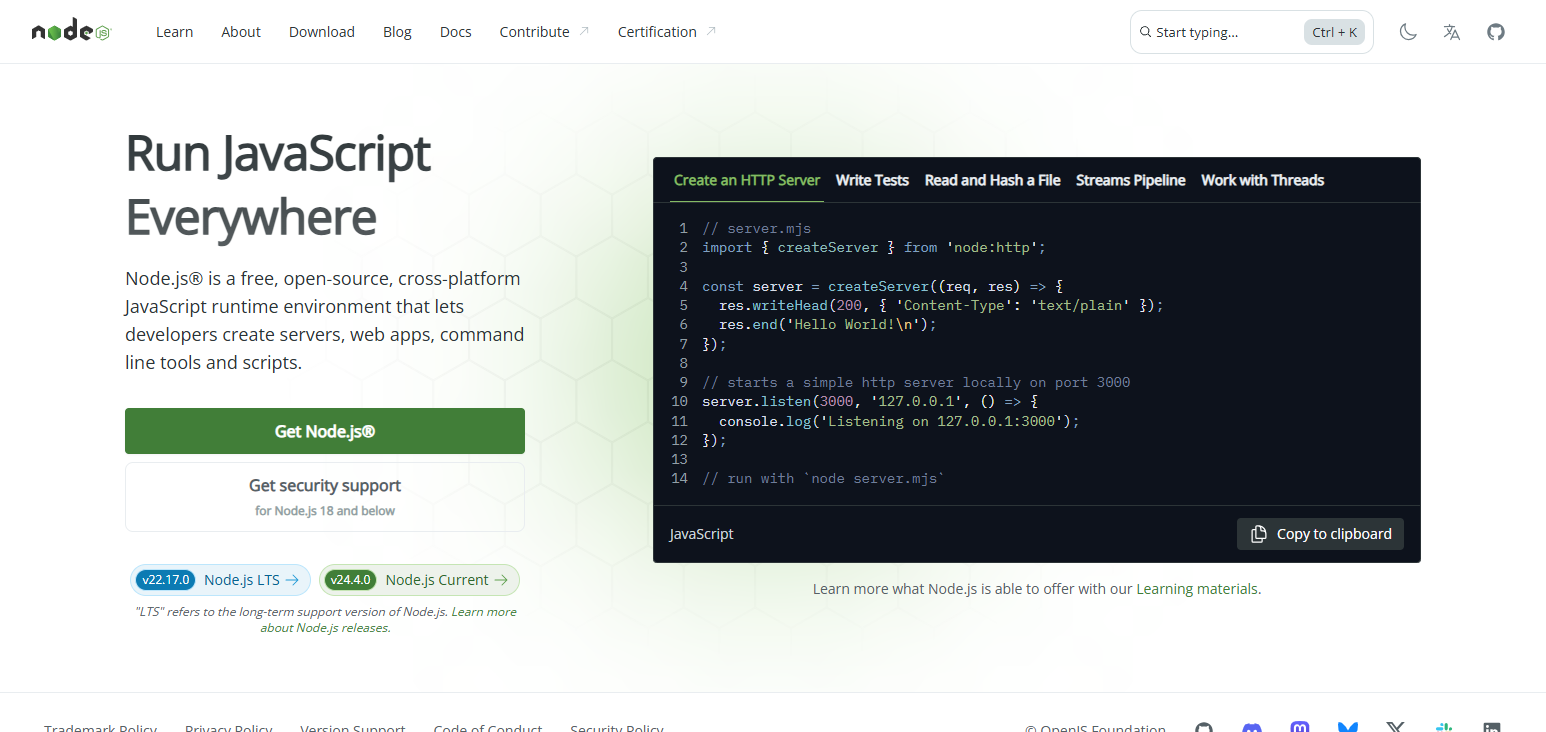
Task: Toggle dark mode with the moon icon
Action: tap(1408, 32)
